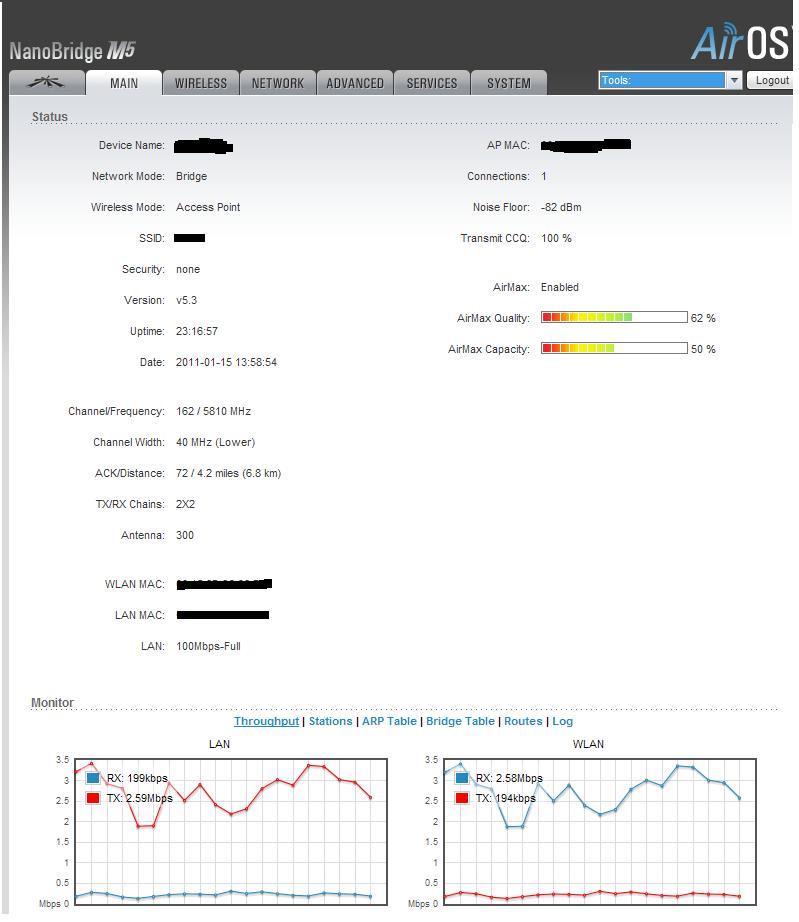Select the AirMax Capacity 50 % reading

pyautogui.click(x=703, y=349)
